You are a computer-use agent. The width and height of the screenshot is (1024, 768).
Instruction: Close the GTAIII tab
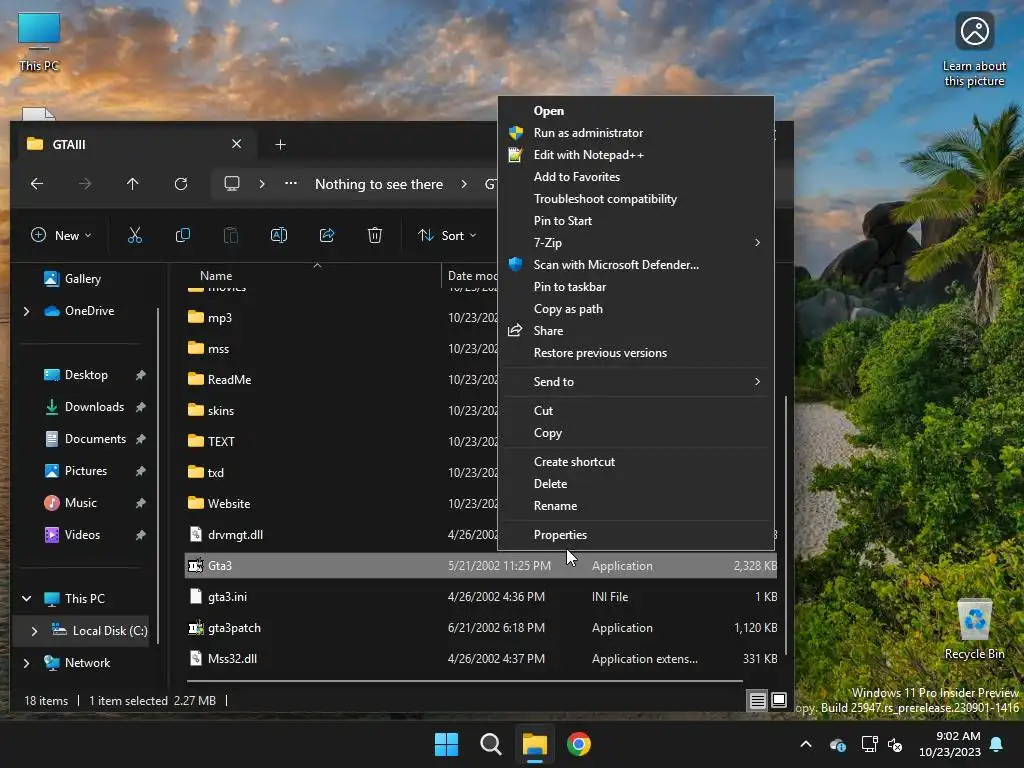236,144
